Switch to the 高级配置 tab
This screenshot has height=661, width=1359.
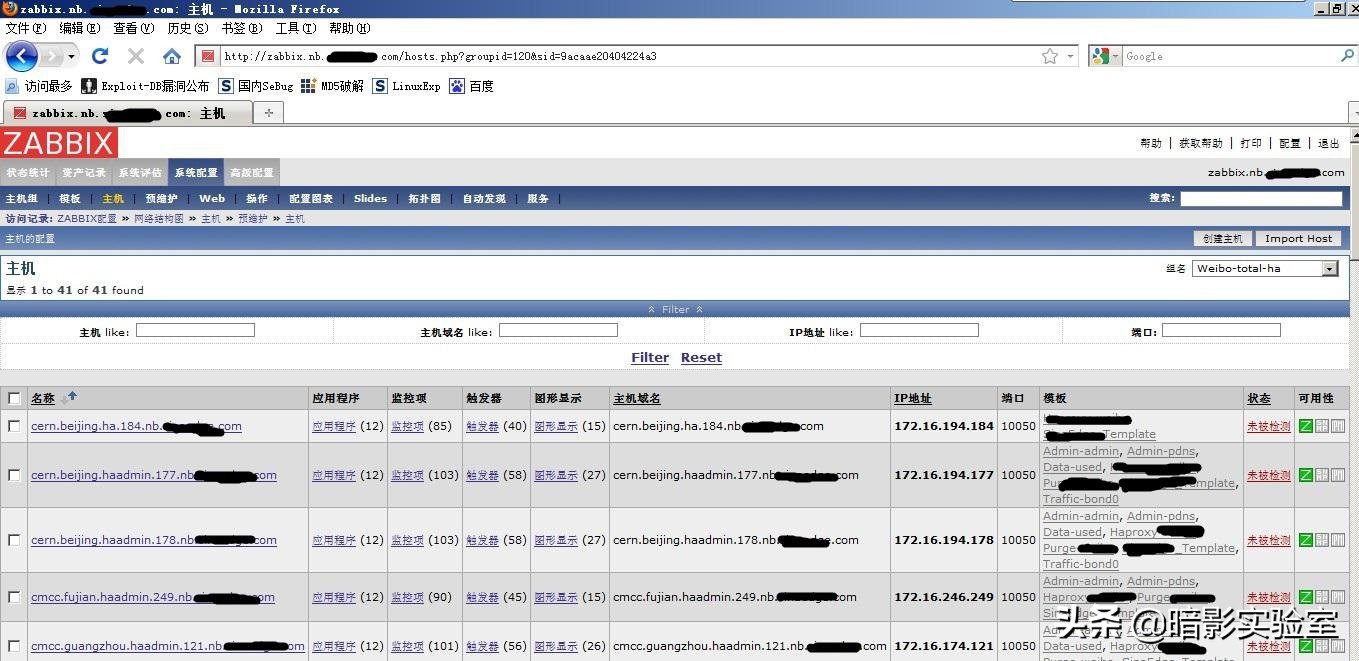click(x=252, y=172)
